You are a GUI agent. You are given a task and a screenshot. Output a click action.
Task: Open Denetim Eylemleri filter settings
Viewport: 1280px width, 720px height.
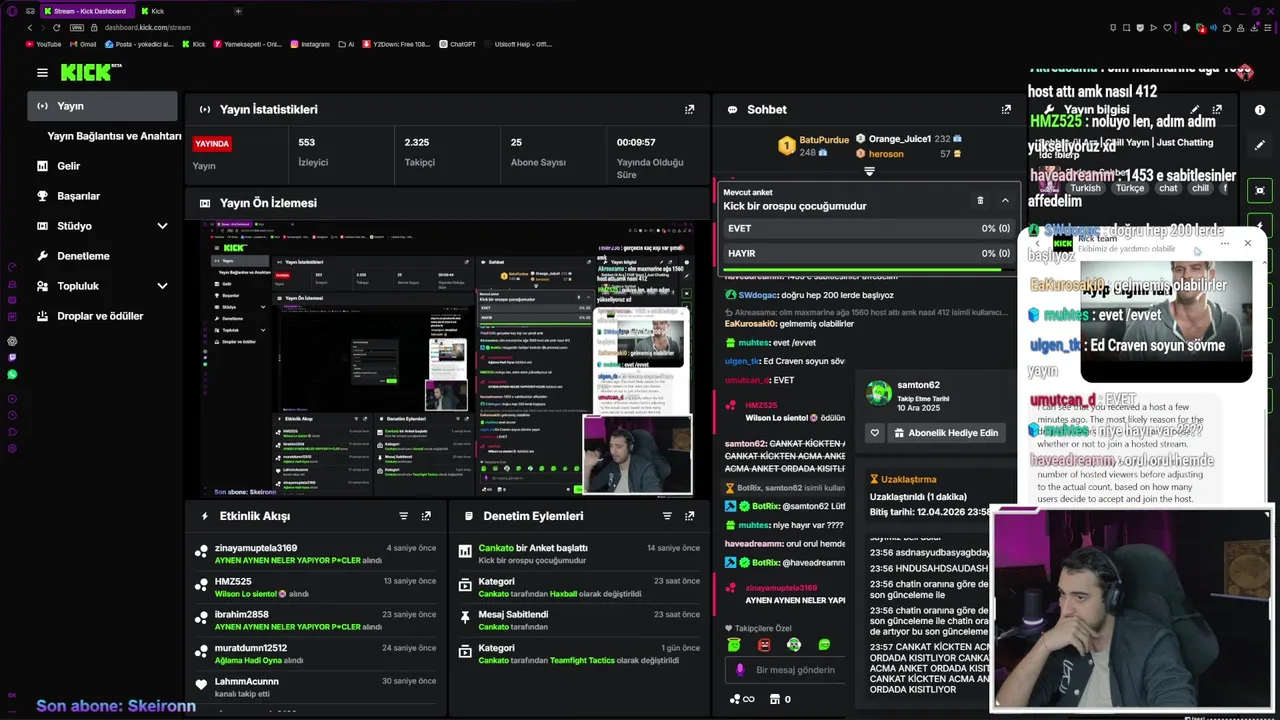pyautogui.click(x=667, y=516)
